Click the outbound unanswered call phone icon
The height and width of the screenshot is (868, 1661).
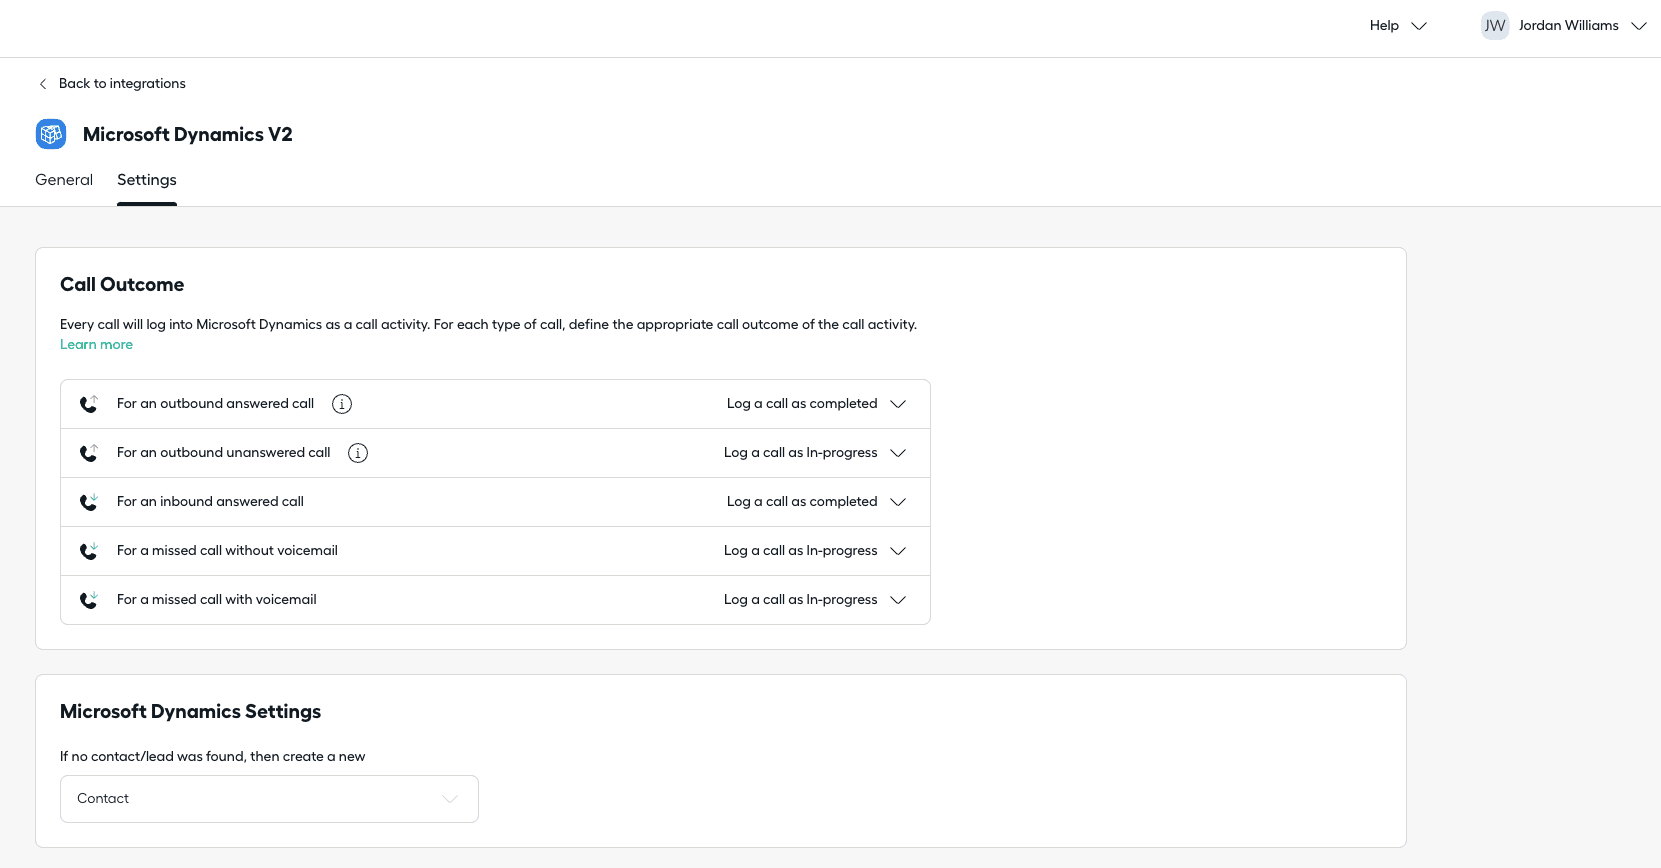click(x=89, y=453)
